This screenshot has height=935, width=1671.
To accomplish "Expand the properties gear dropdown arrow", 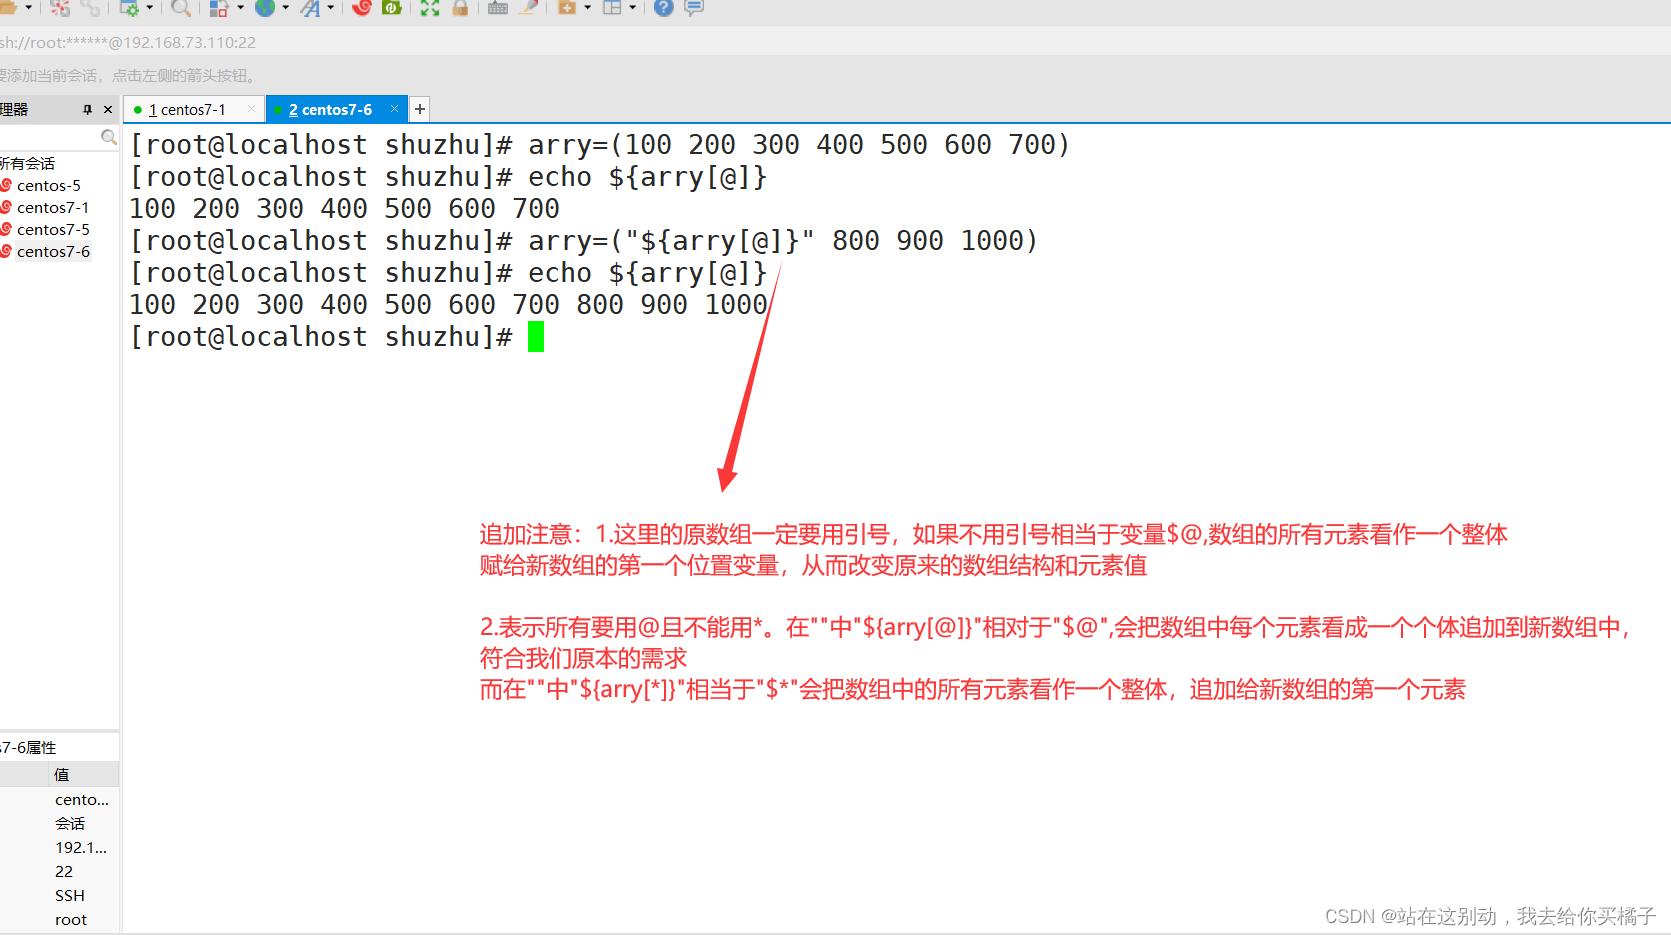I will click(150, 8).
